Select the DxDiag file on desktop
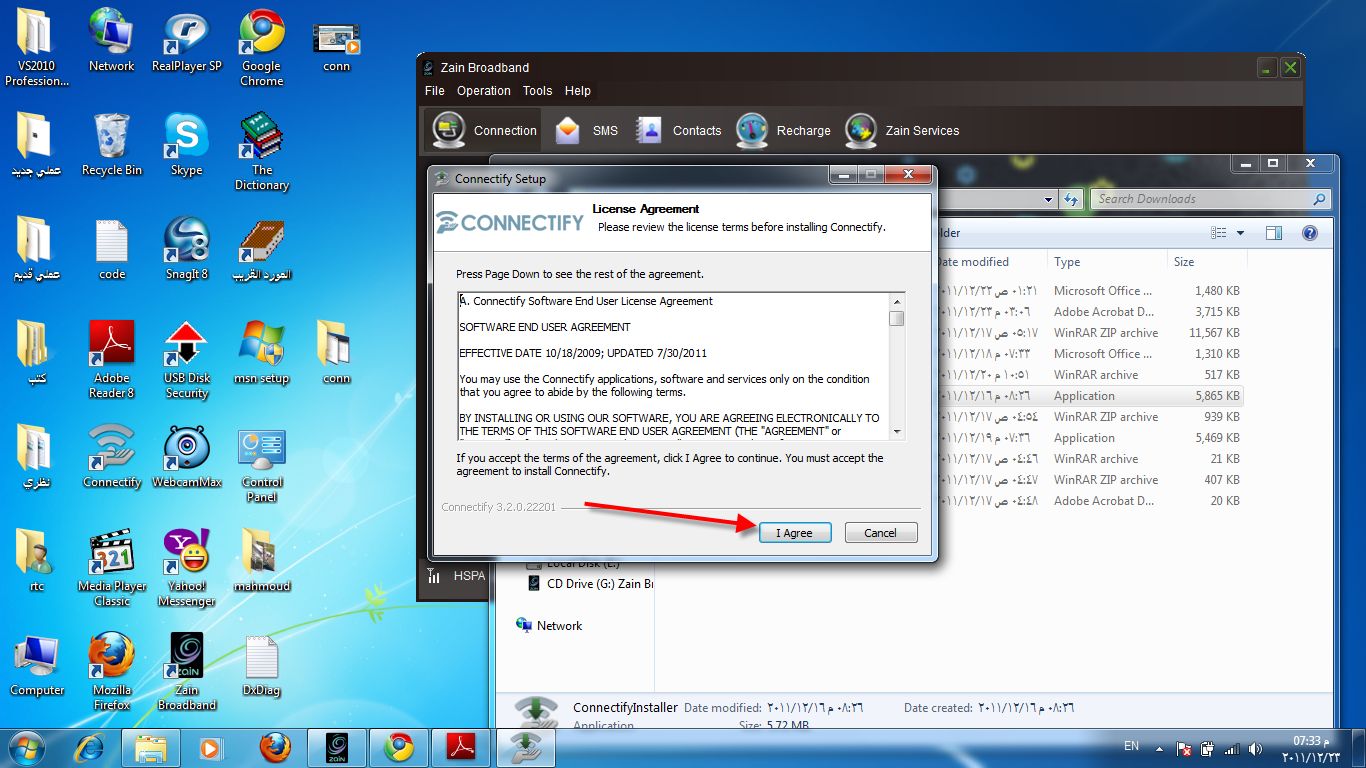 click(262, 665)
